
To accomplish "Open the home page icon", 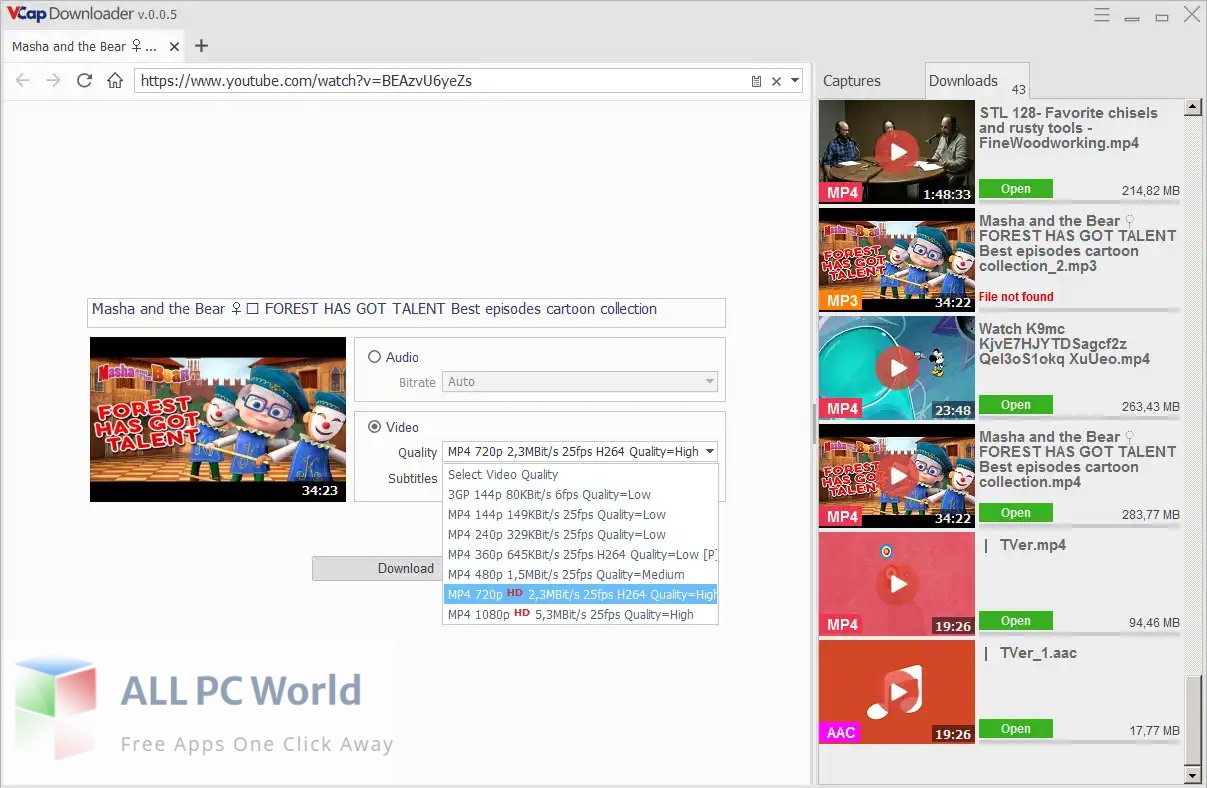I will [115, 80].
